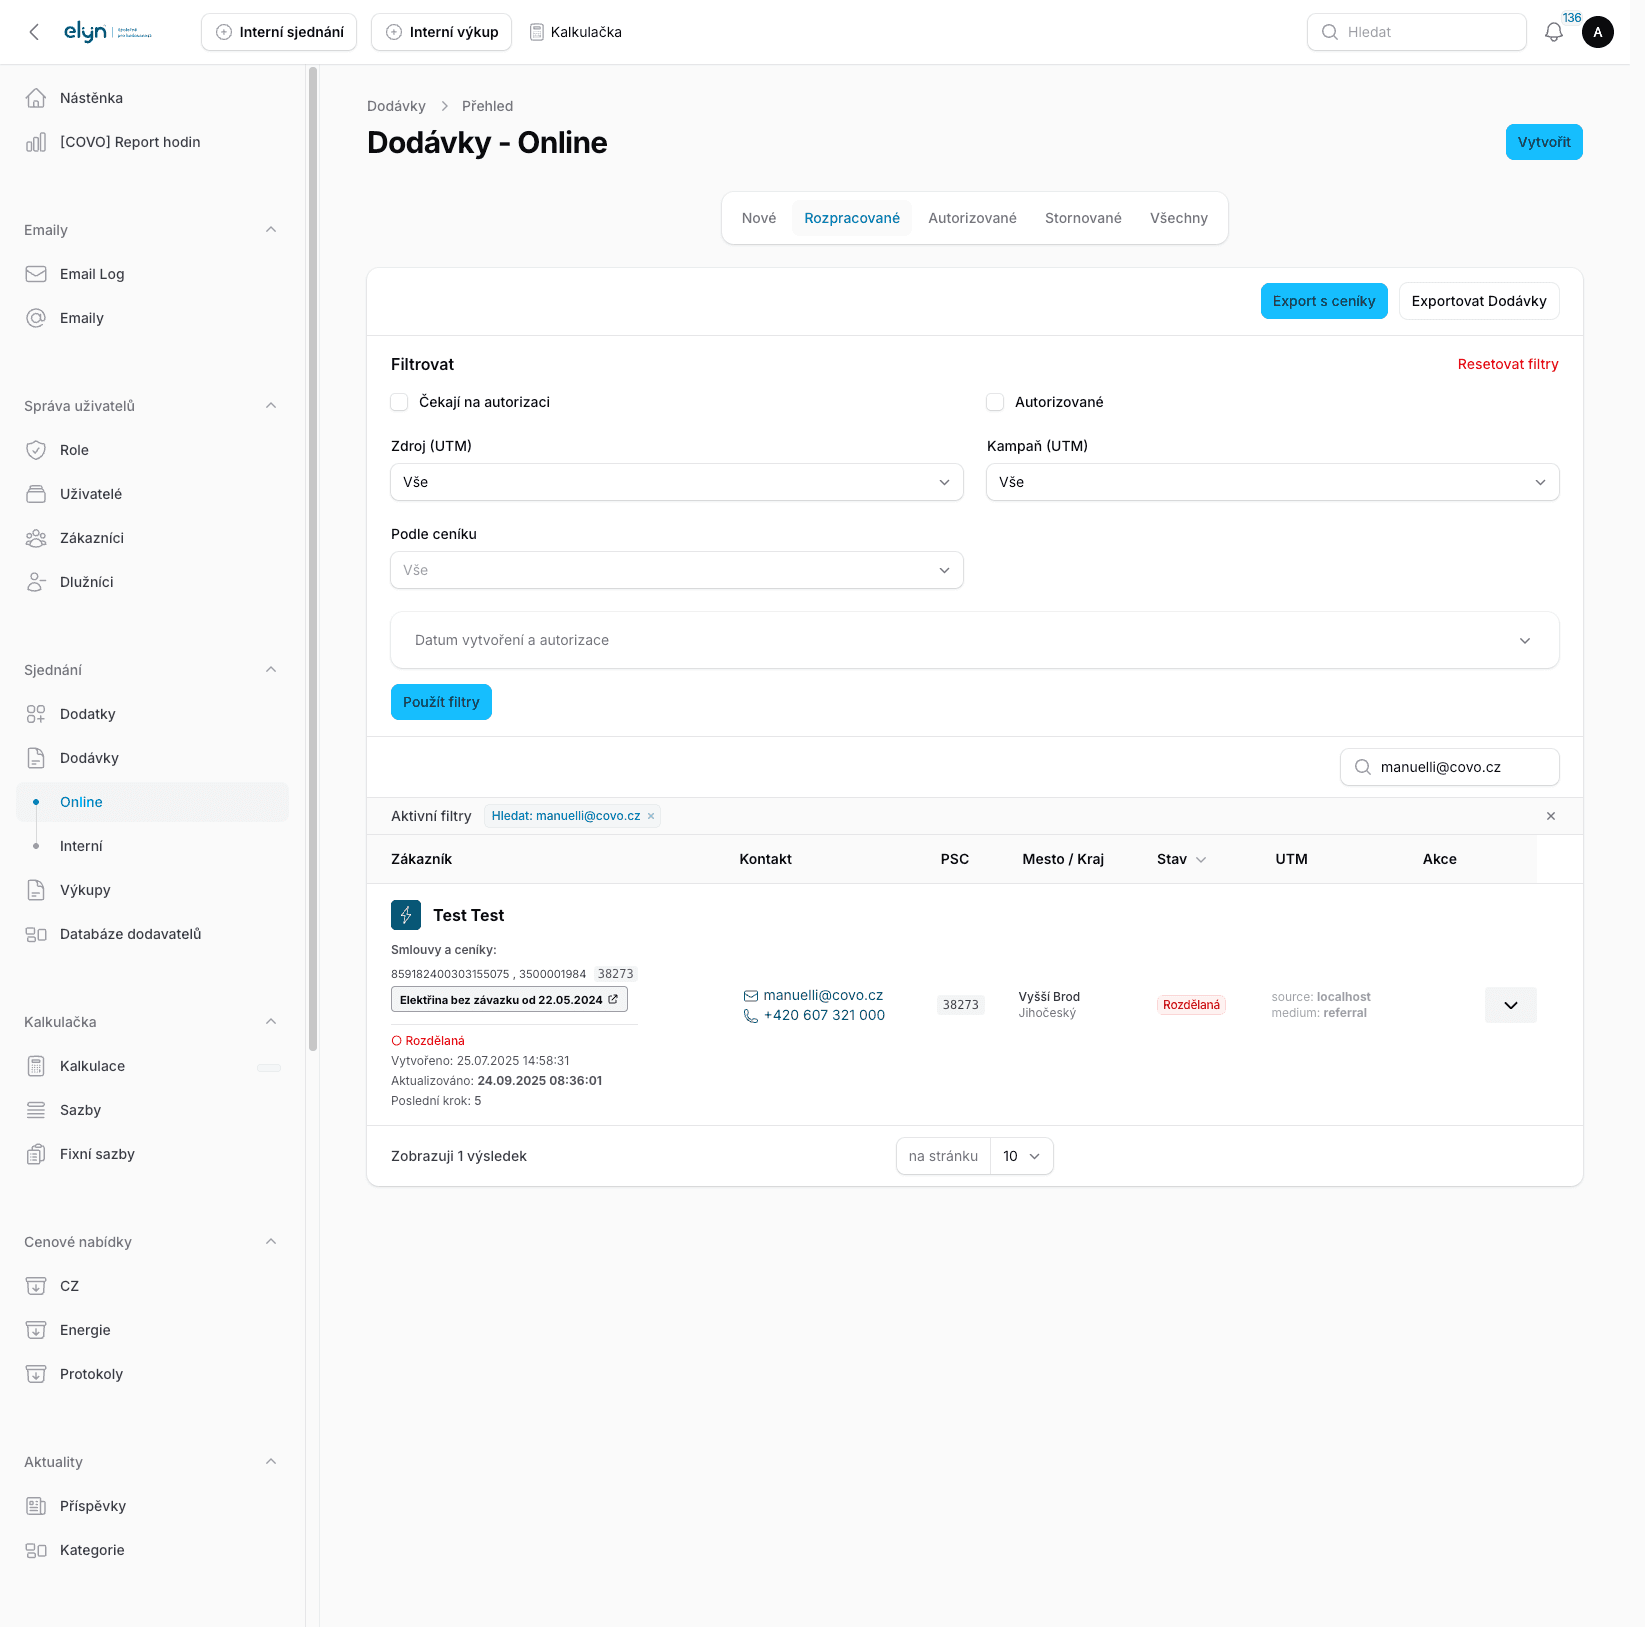This screenshot has height=1627, width=1645.
Task: Open the Kalkulačka tool in the top bar
Action: pos(576,31)
